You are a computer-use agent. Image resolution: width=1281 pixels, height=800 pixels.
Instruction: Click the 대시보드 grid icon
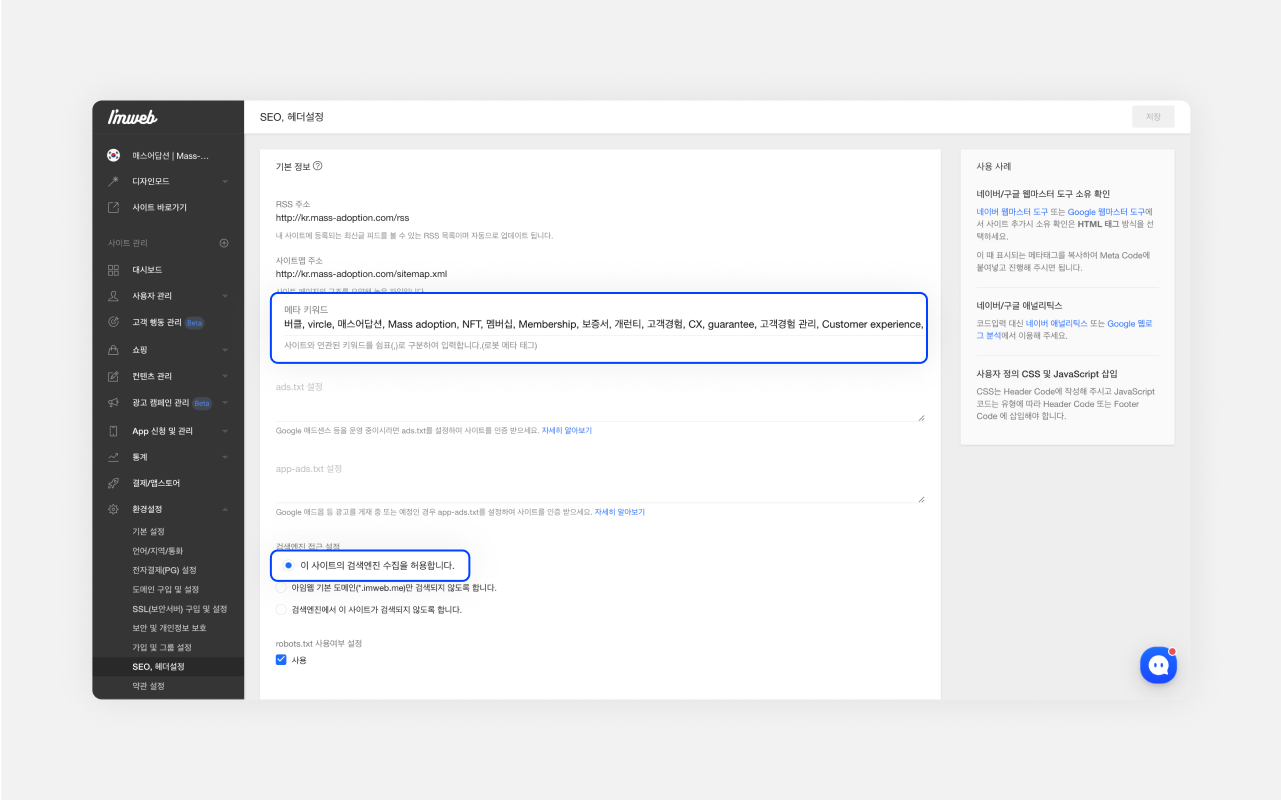(x=113, y=270)
